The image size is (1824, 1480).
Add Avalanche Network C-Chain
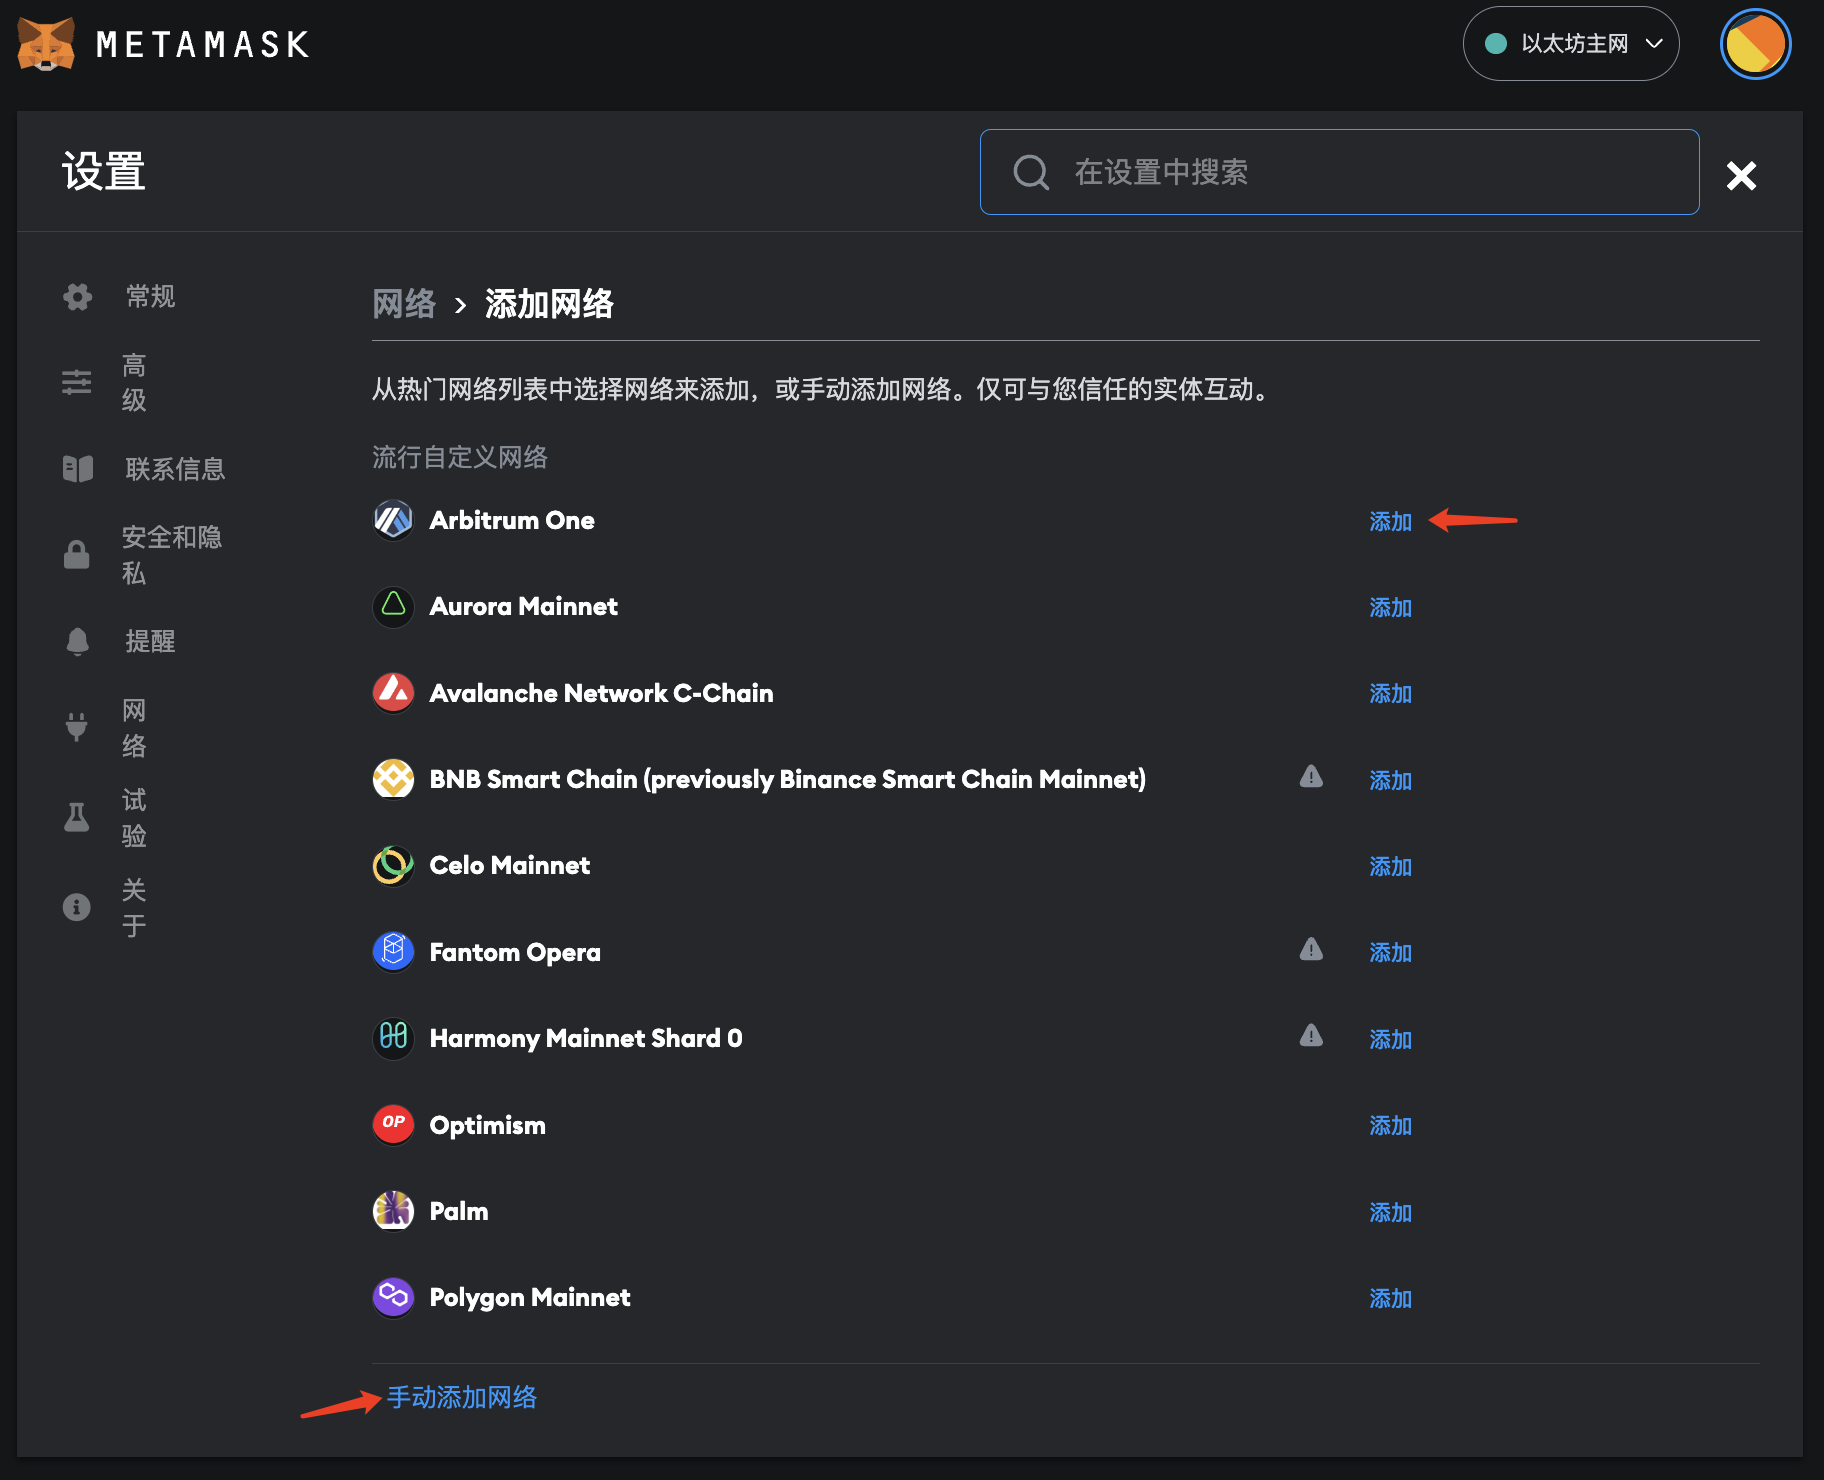coord(1390,693)
